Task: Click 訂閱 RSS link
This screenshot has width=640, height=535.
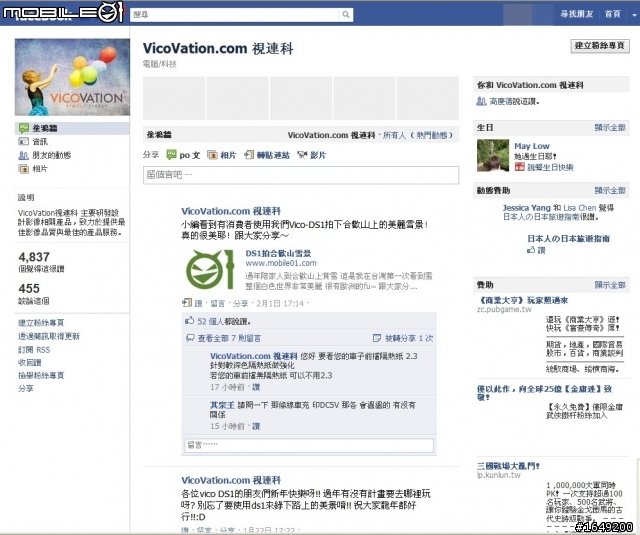Action: [34, 350]
